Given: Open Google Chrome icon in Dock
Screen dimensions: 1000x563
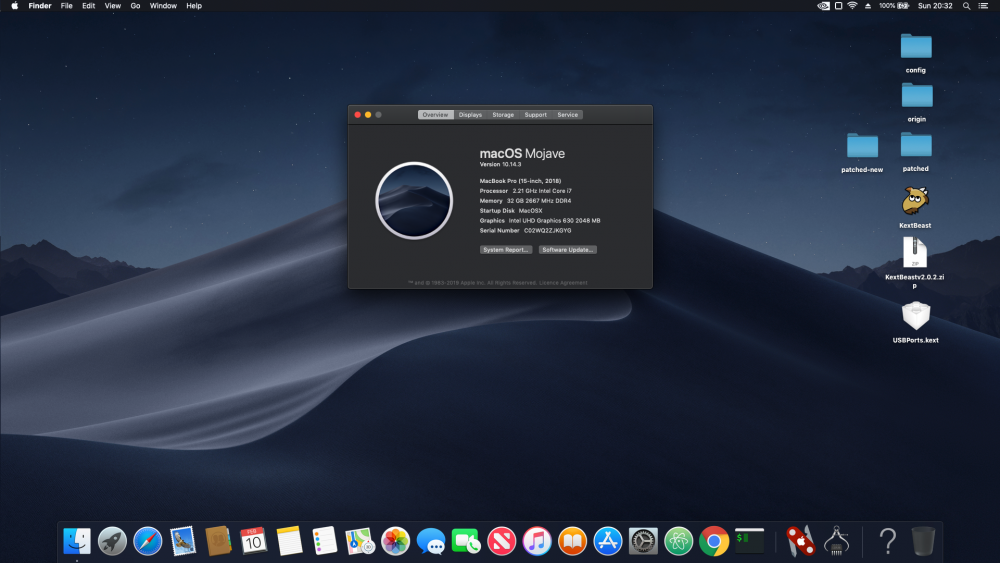Looking at the screenshot, I should pos(714,541).
